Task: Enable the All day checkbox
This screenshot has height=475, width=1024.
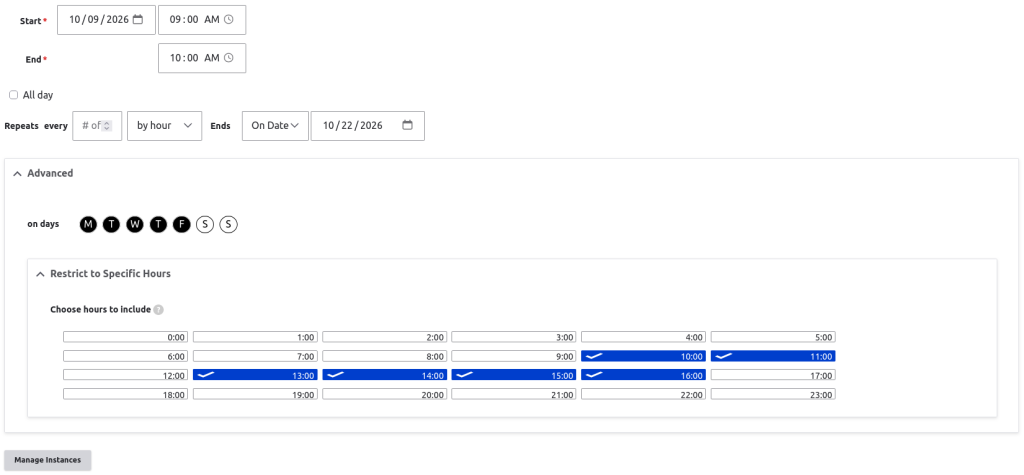Action: click(14, 95)
